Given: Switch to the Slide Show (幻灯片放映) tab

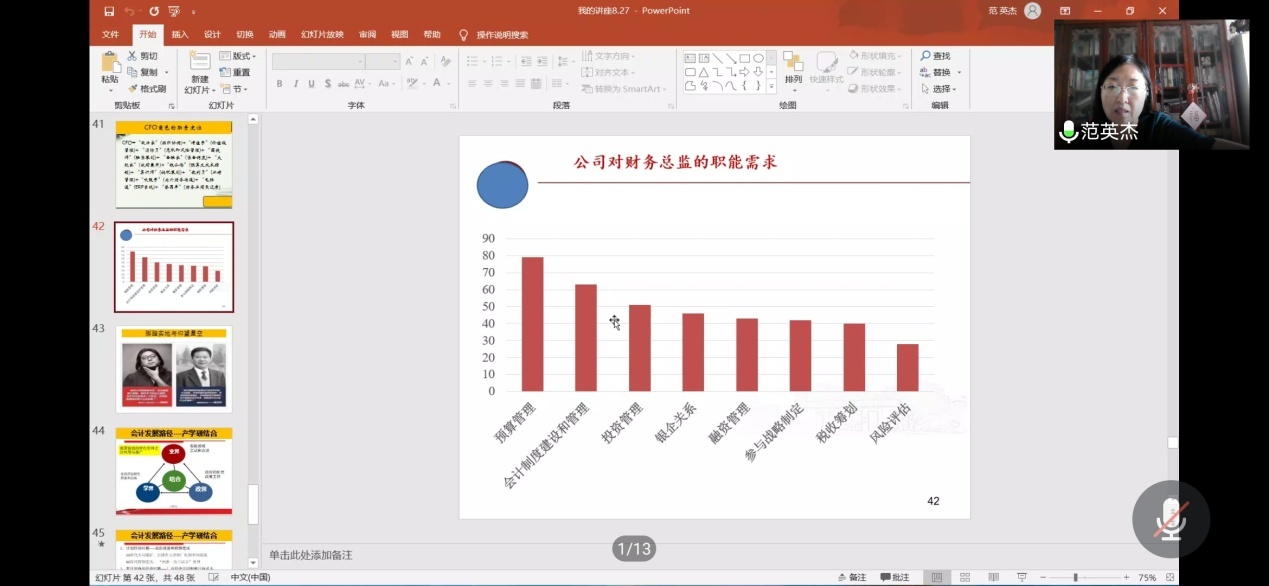Looking at the screenshot, I should click(x=321, y=35).
